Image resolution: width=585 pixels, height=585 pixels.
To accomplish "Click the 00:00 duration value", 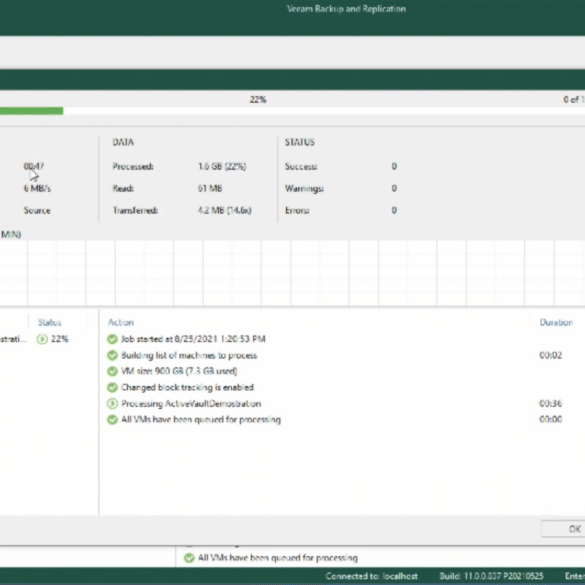I will pos(550,419).
